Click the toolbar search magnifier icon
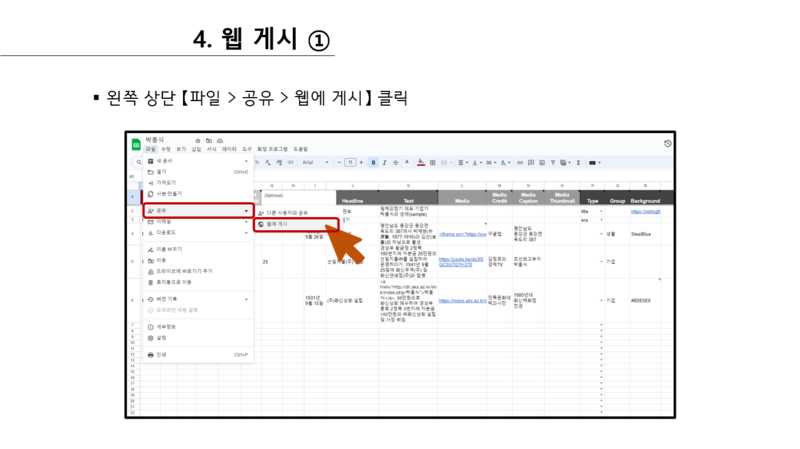 coord(138,162)
